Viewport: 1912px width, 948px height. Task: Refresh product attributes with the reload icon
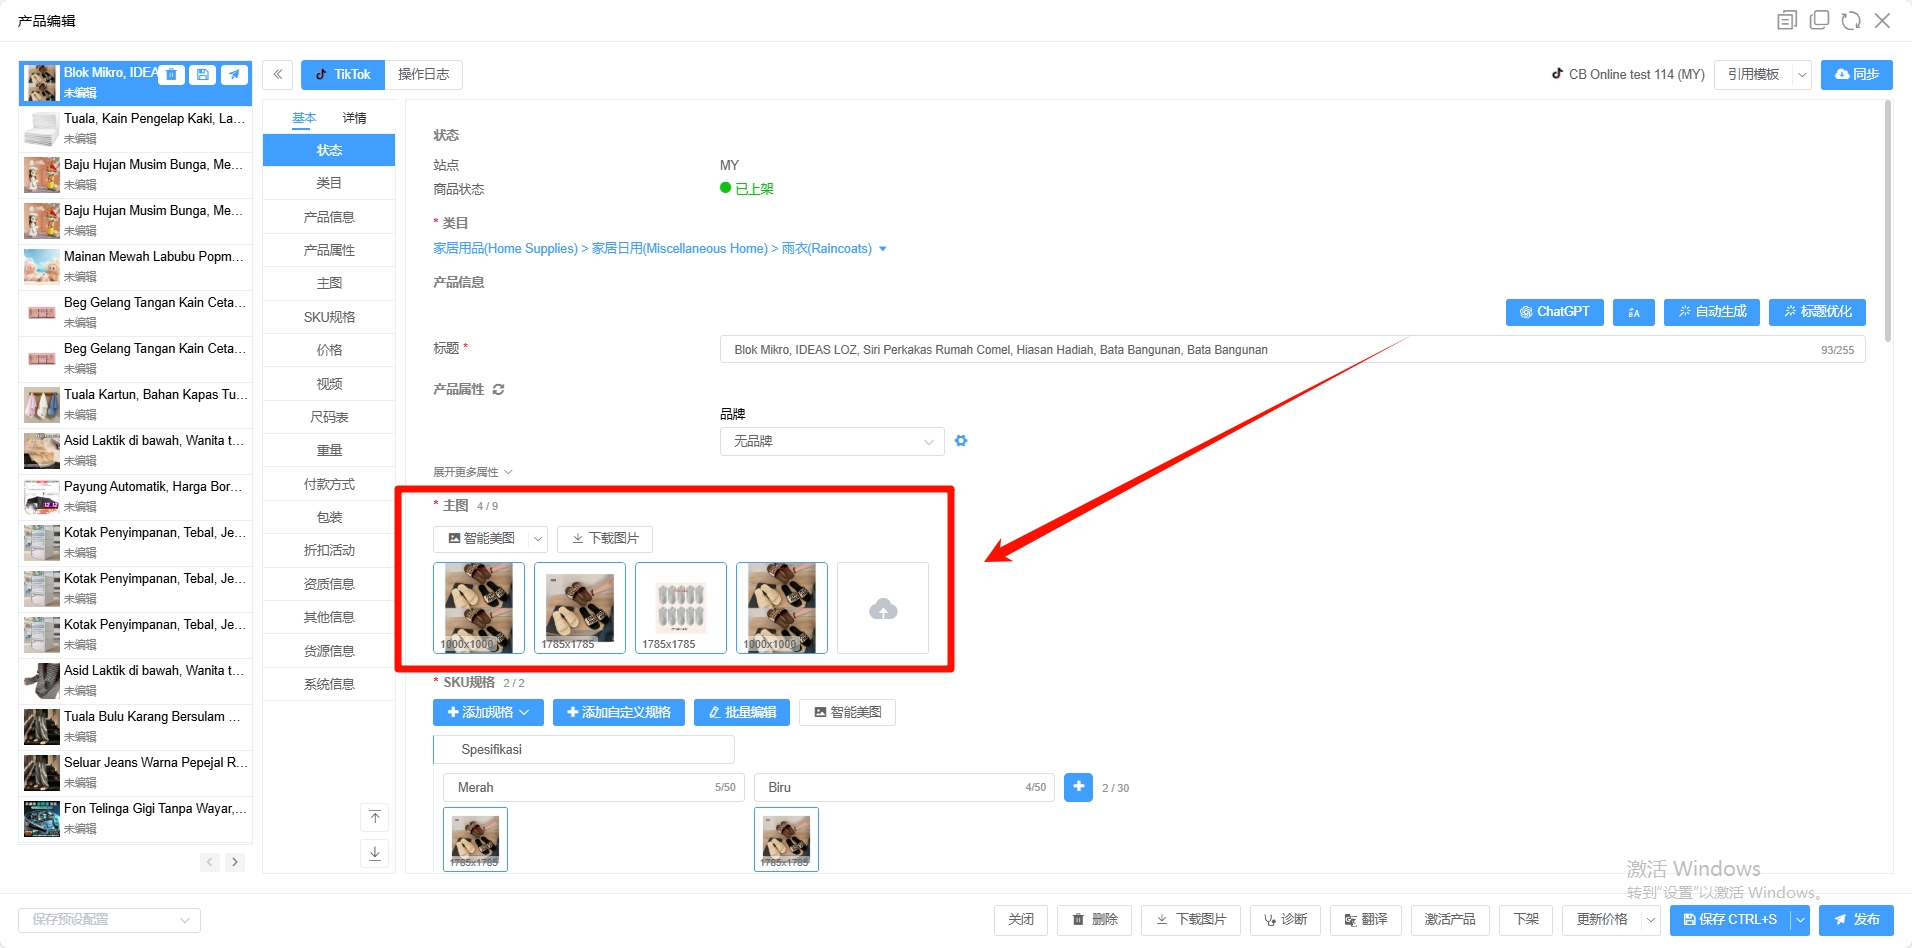[498, 389]
